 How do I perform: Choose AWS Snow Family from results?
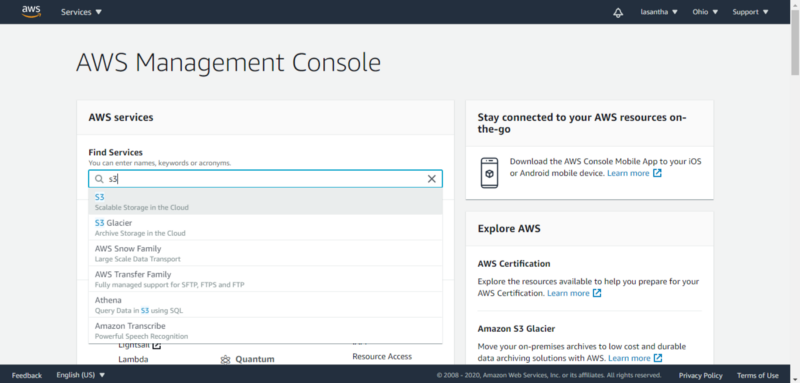coord(265,253)
